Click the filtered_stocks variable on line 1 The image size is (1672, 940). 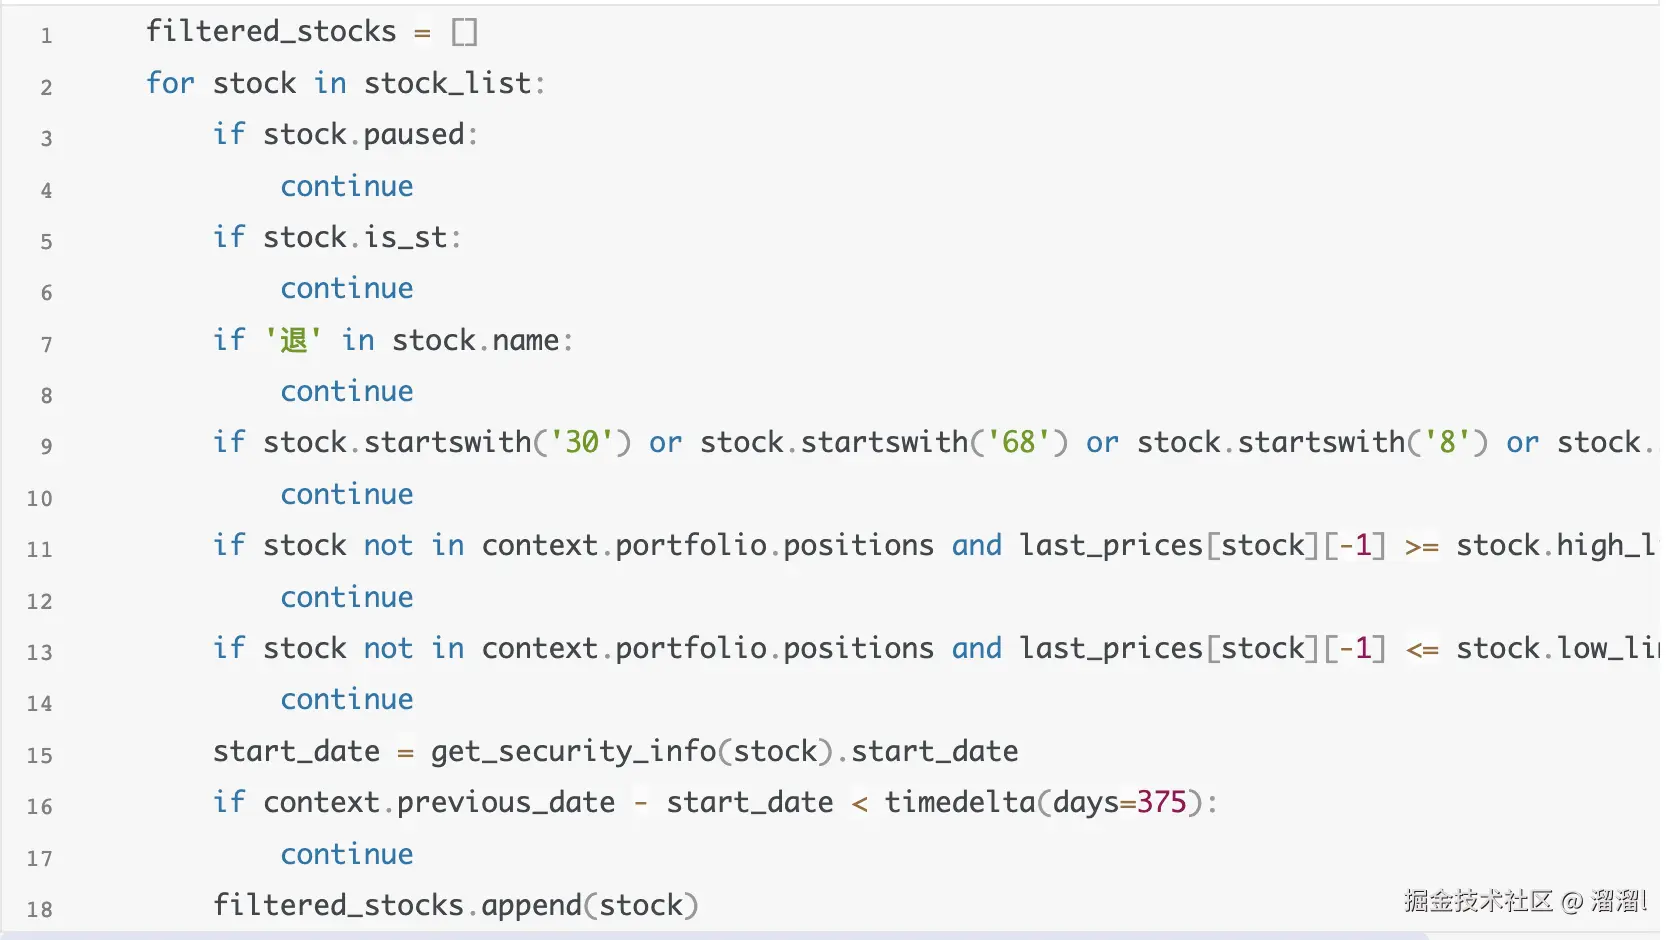click(271, 32)
